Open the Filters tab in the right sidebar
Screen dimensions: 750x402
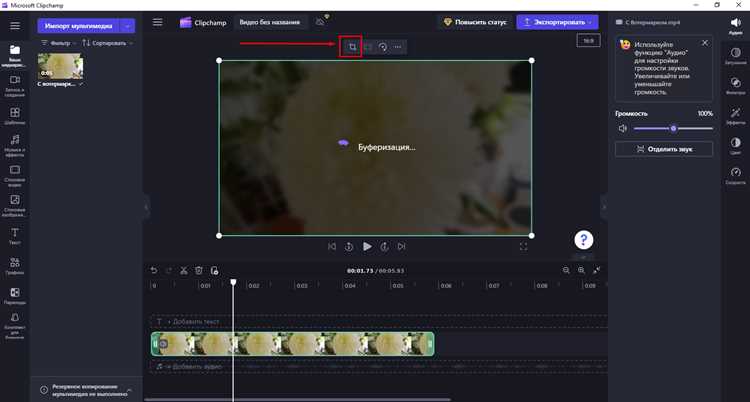[736, 85]
